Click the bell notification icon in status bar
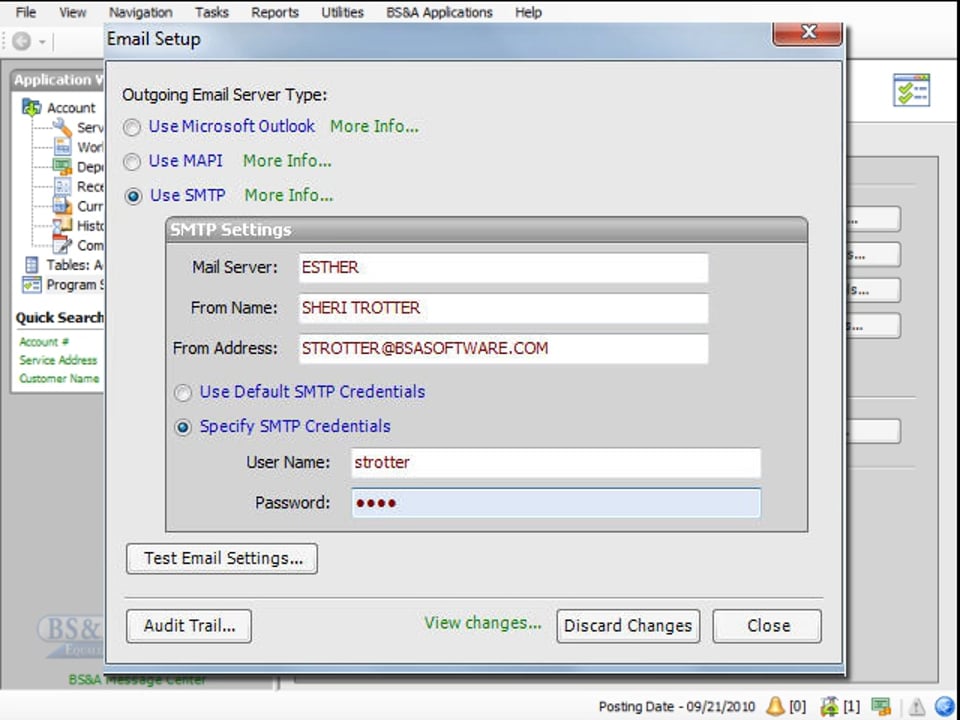The height and width of the screenshot is (720, 960). pos(775,707)
